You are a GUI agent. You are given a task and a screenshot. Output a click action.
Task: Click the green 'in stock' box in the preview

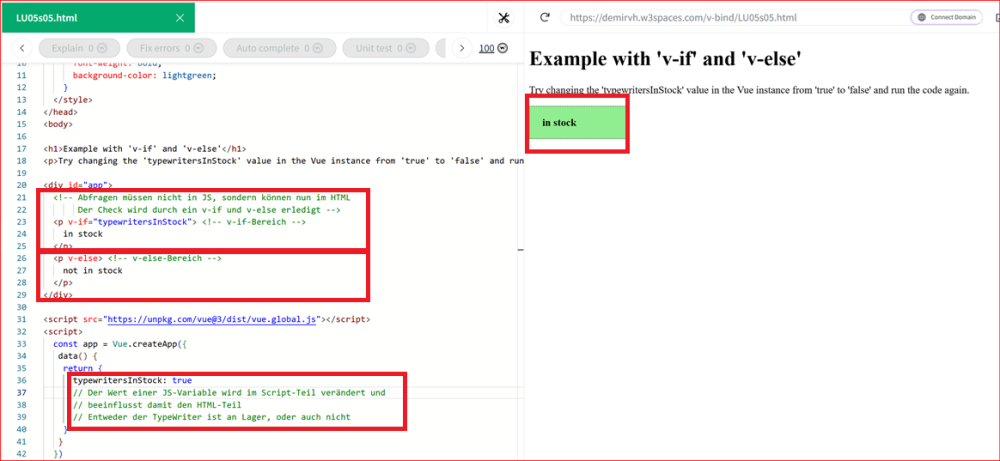click(577, 122)
